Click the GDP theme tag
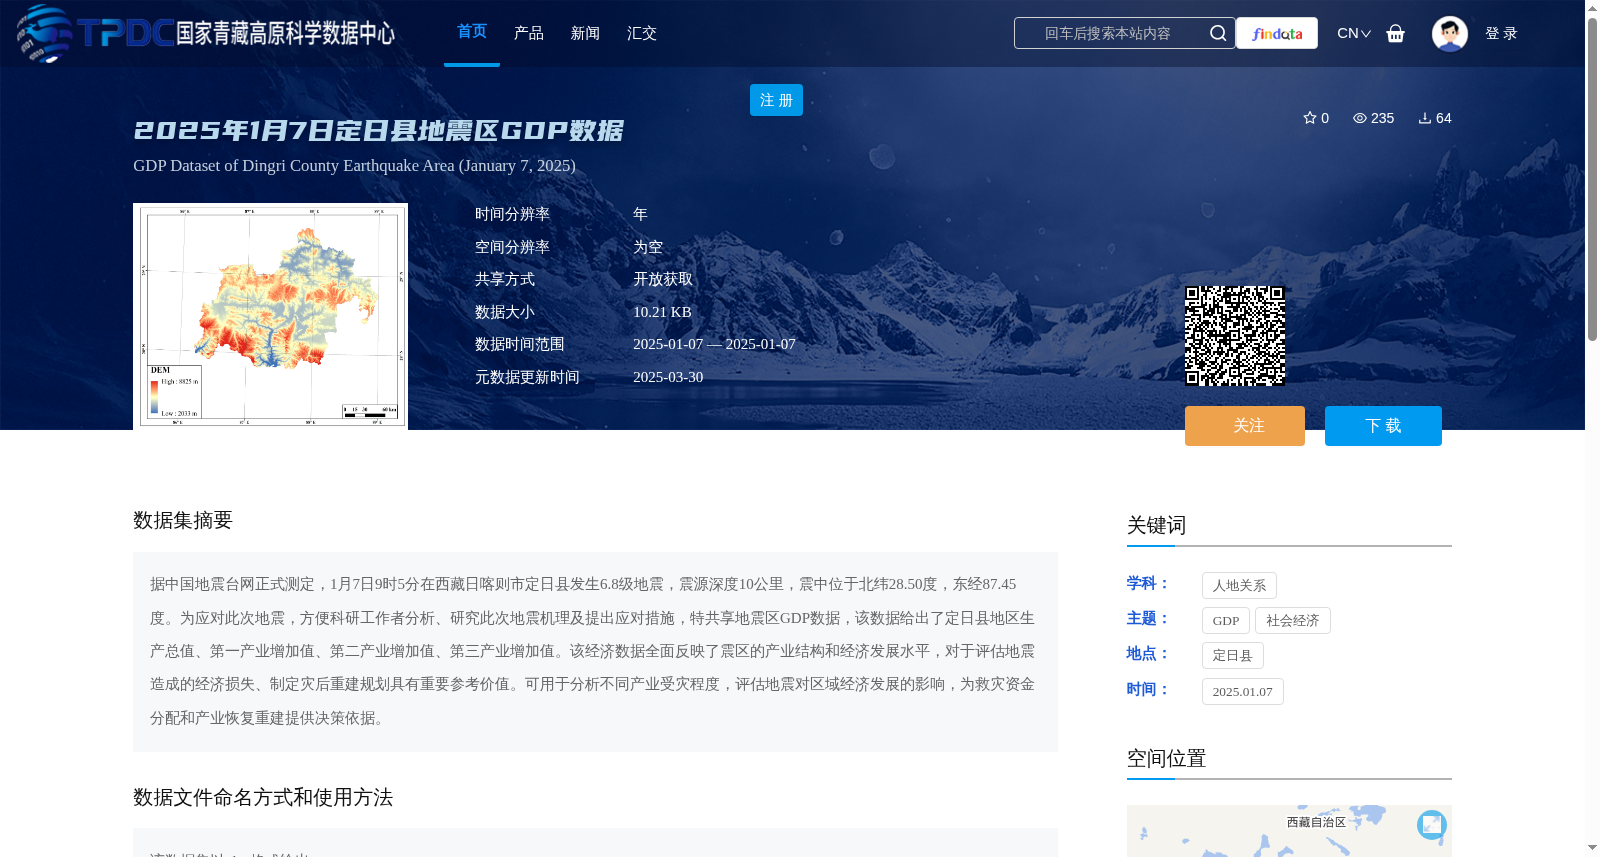 coord(1226,621)
